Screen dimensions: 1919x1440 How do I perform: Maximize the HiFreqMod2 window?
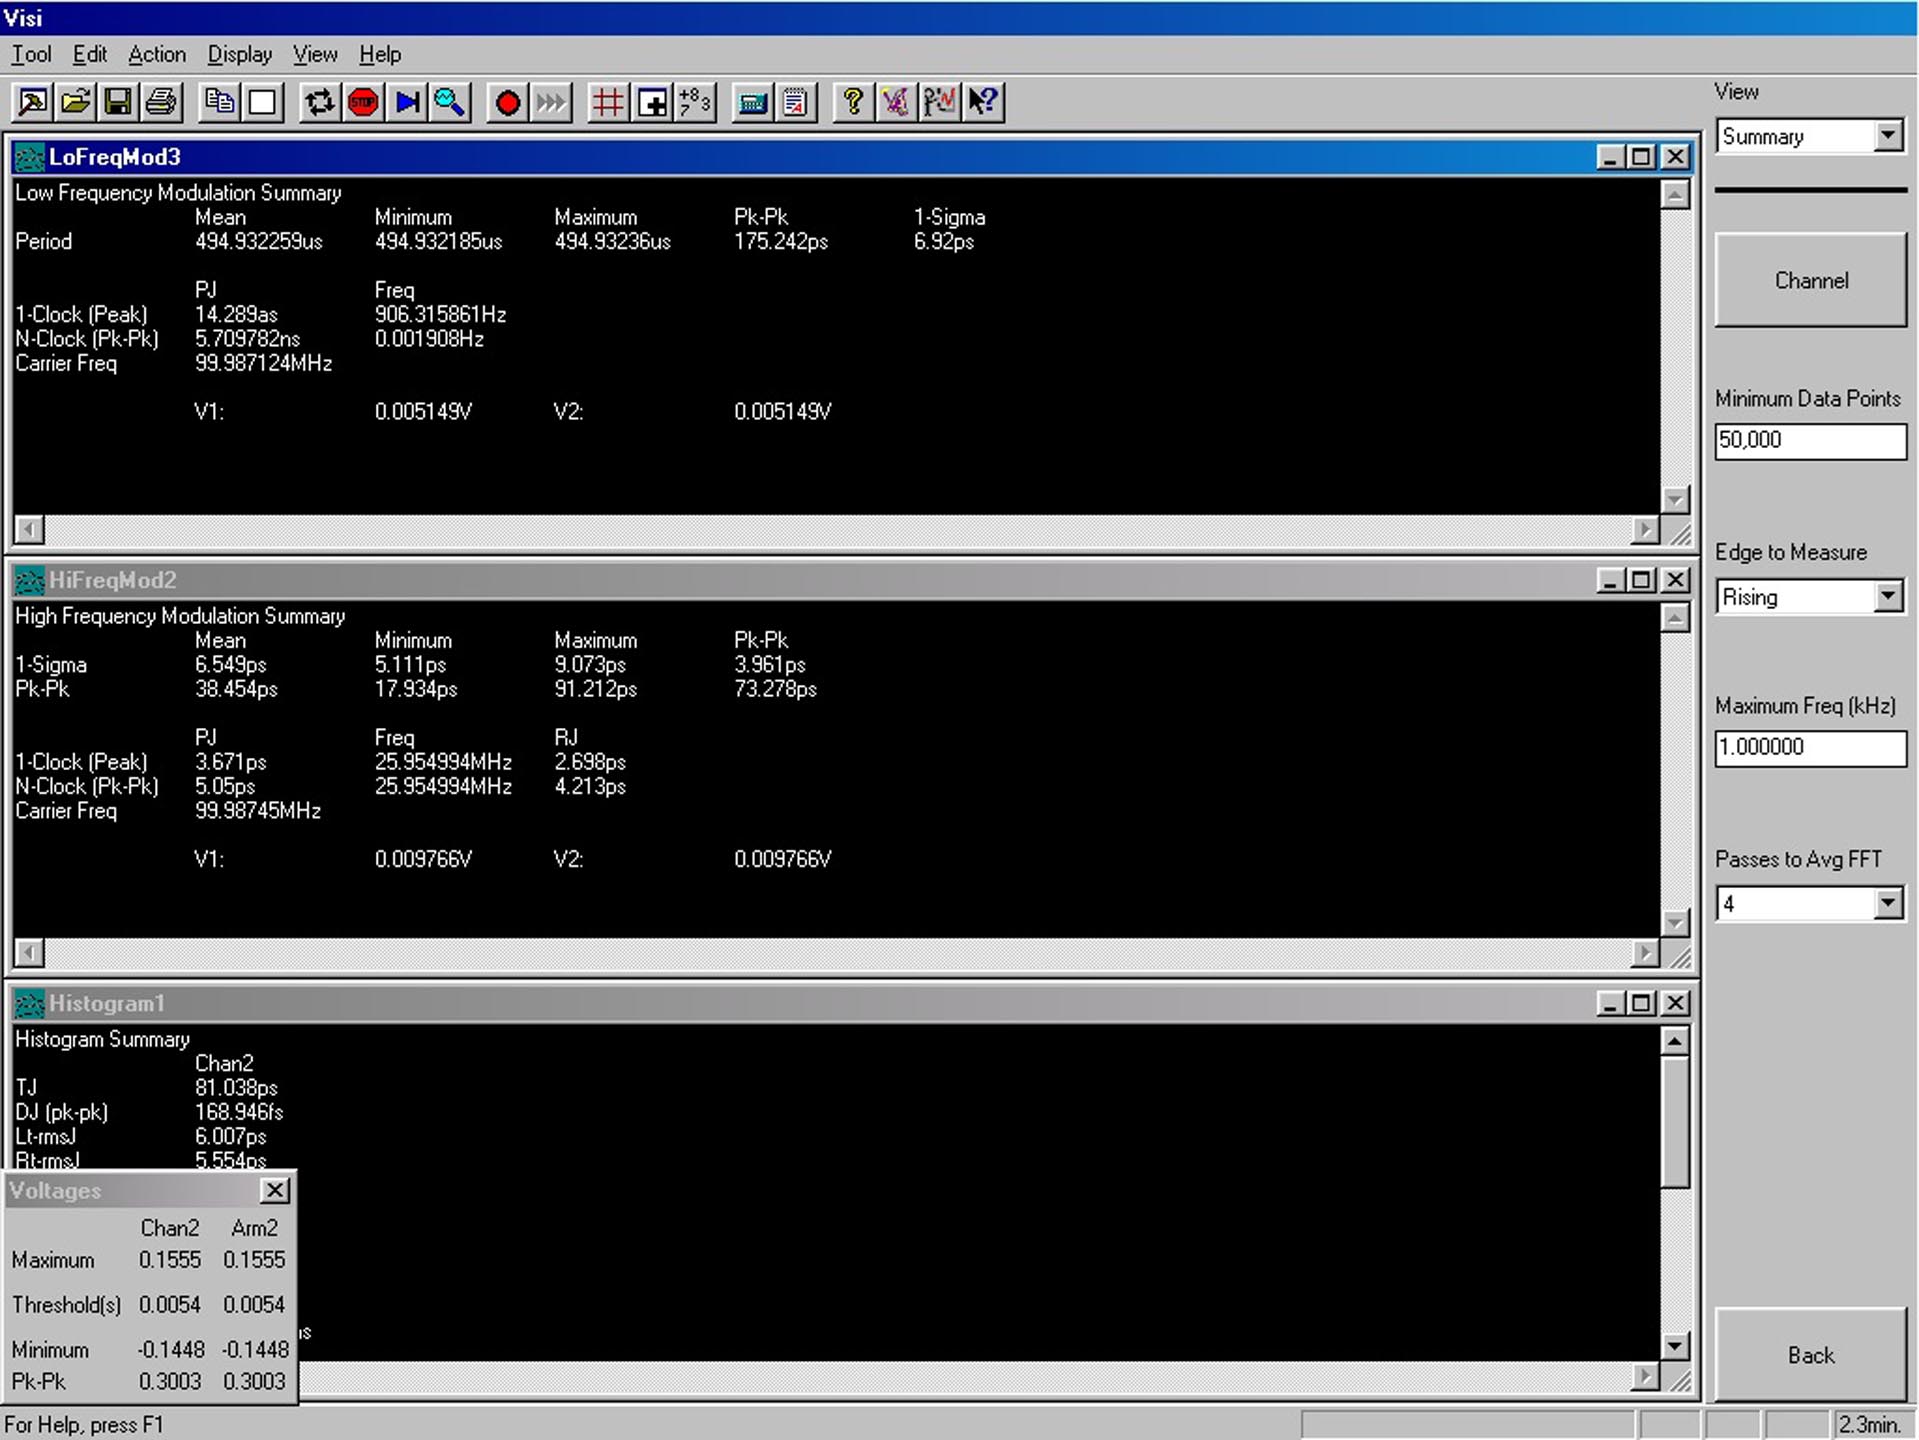1641,580
